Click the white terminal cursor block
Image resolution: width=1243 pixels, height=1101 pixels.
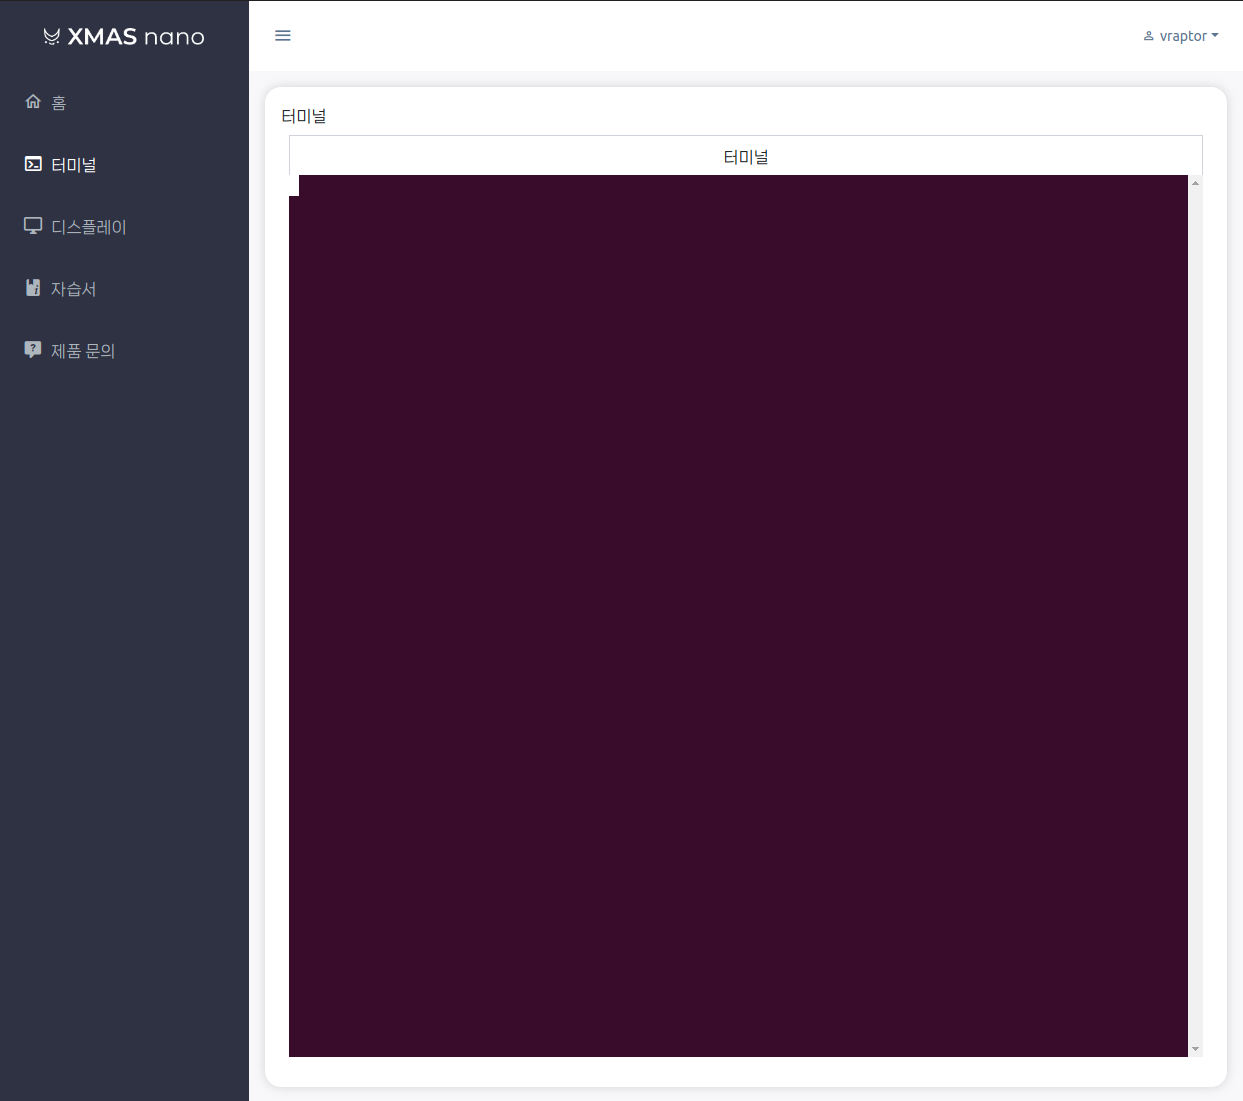294,186
